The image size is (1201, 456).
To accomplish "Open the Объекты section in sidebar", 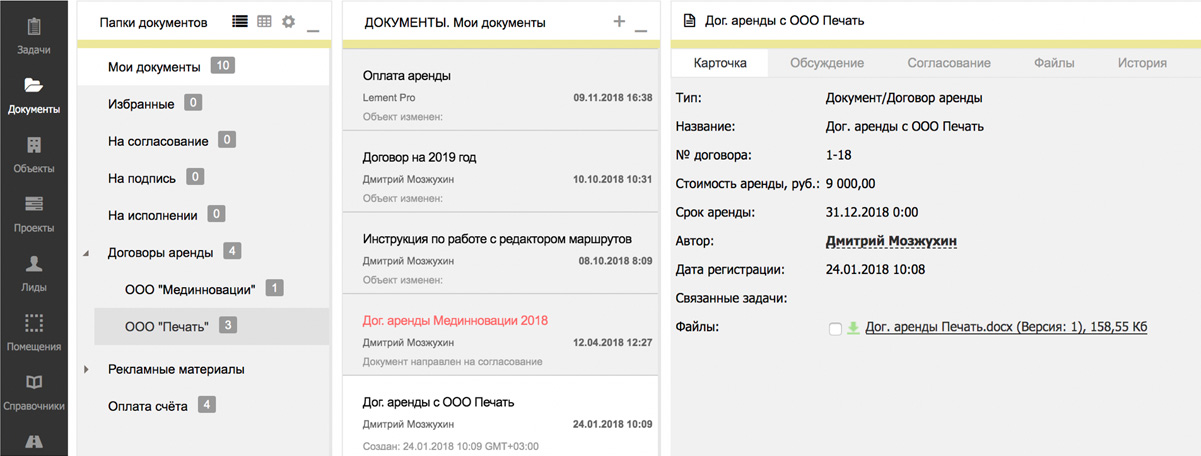I will (34, 155).
